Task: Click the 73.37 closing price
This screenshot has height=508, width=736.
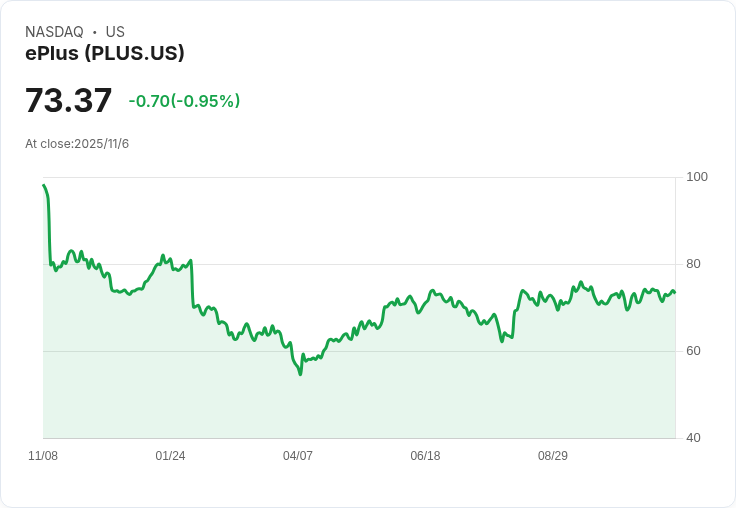Action: pos(68,101)
